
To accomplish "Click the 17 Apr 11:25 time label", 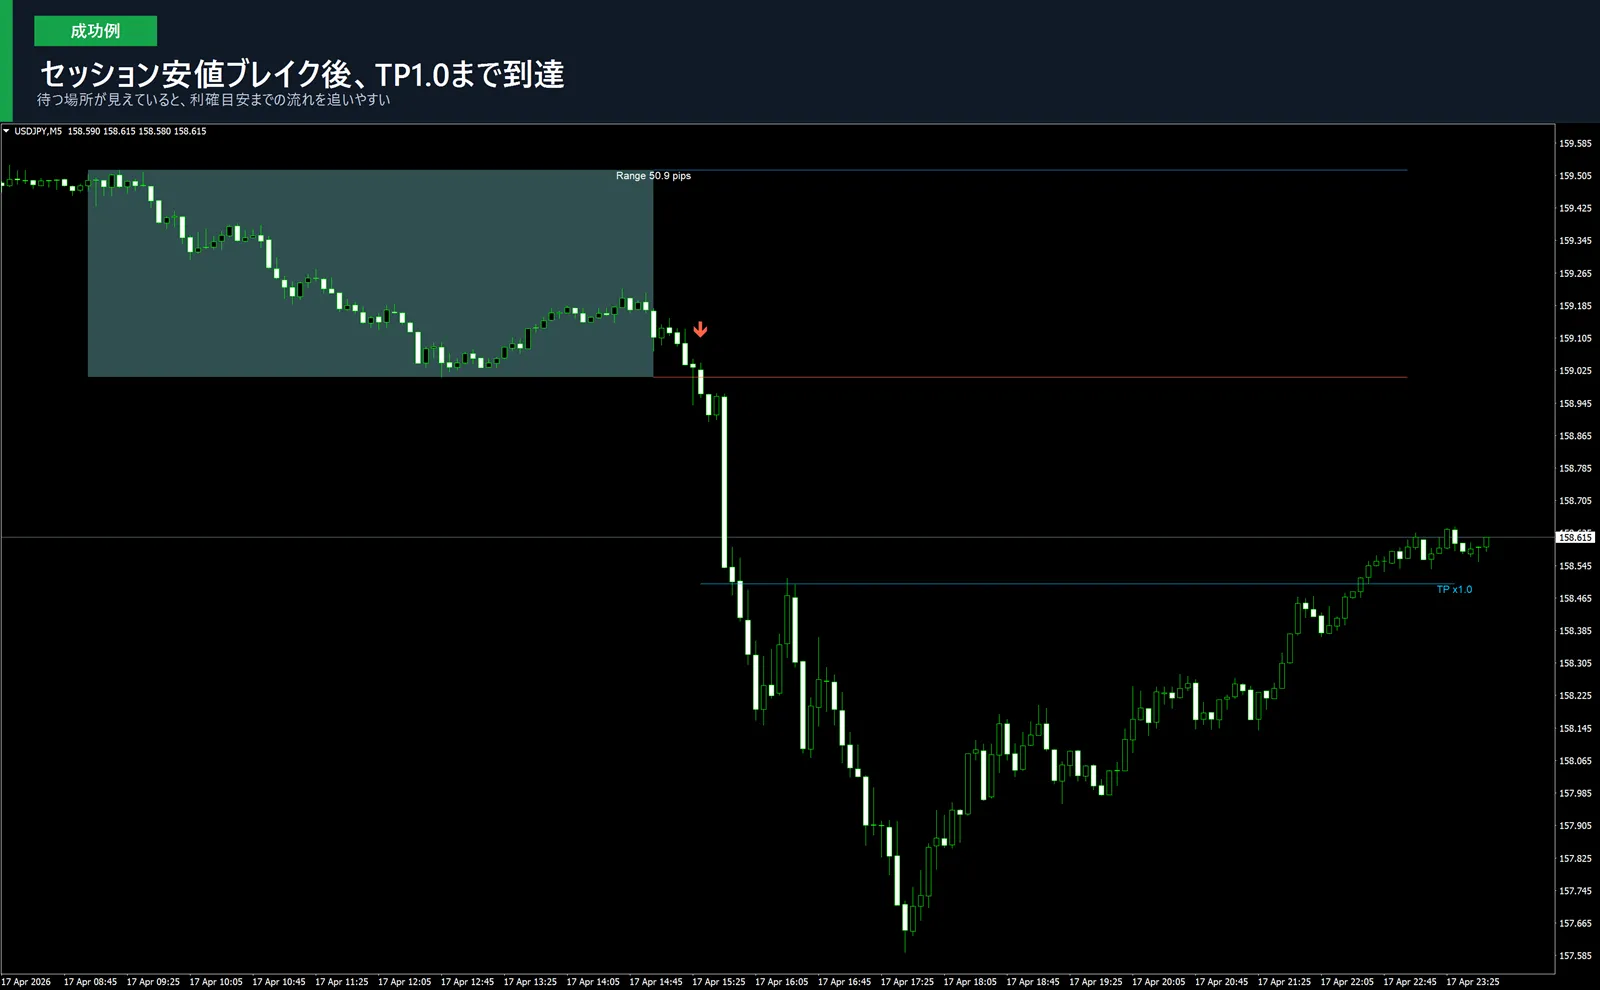I will click(342, 982).
